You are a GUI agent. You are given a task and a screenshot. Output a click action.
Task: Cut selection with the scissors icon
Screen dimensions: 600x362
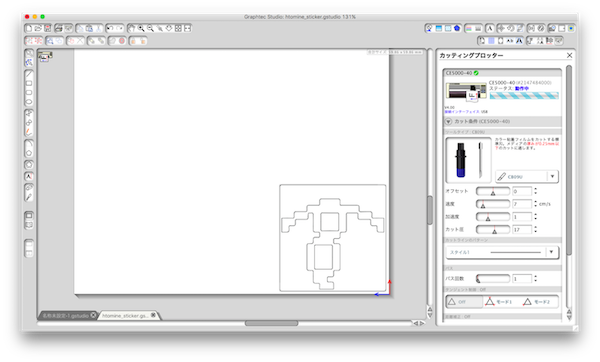click(x=99, y=28)
